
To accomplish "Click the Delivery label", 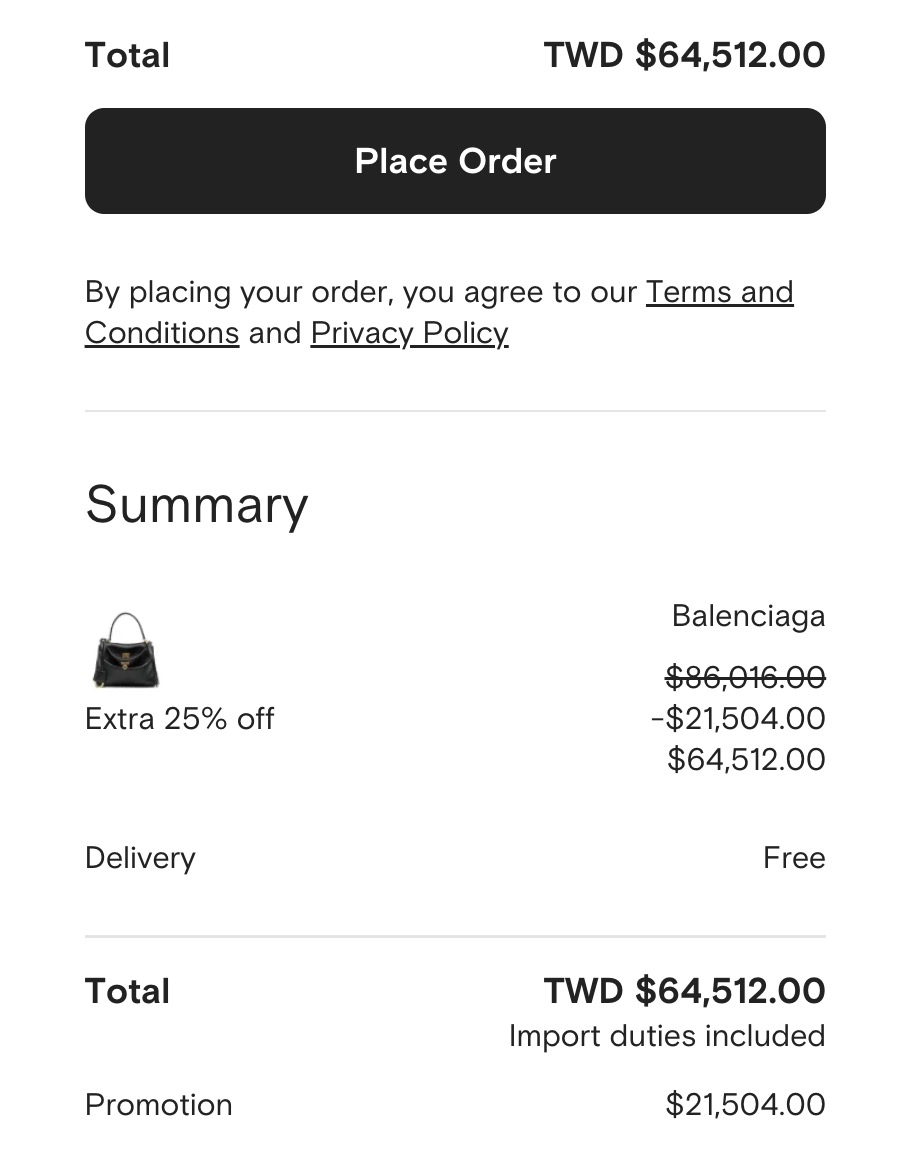I will tap(140, 858).
